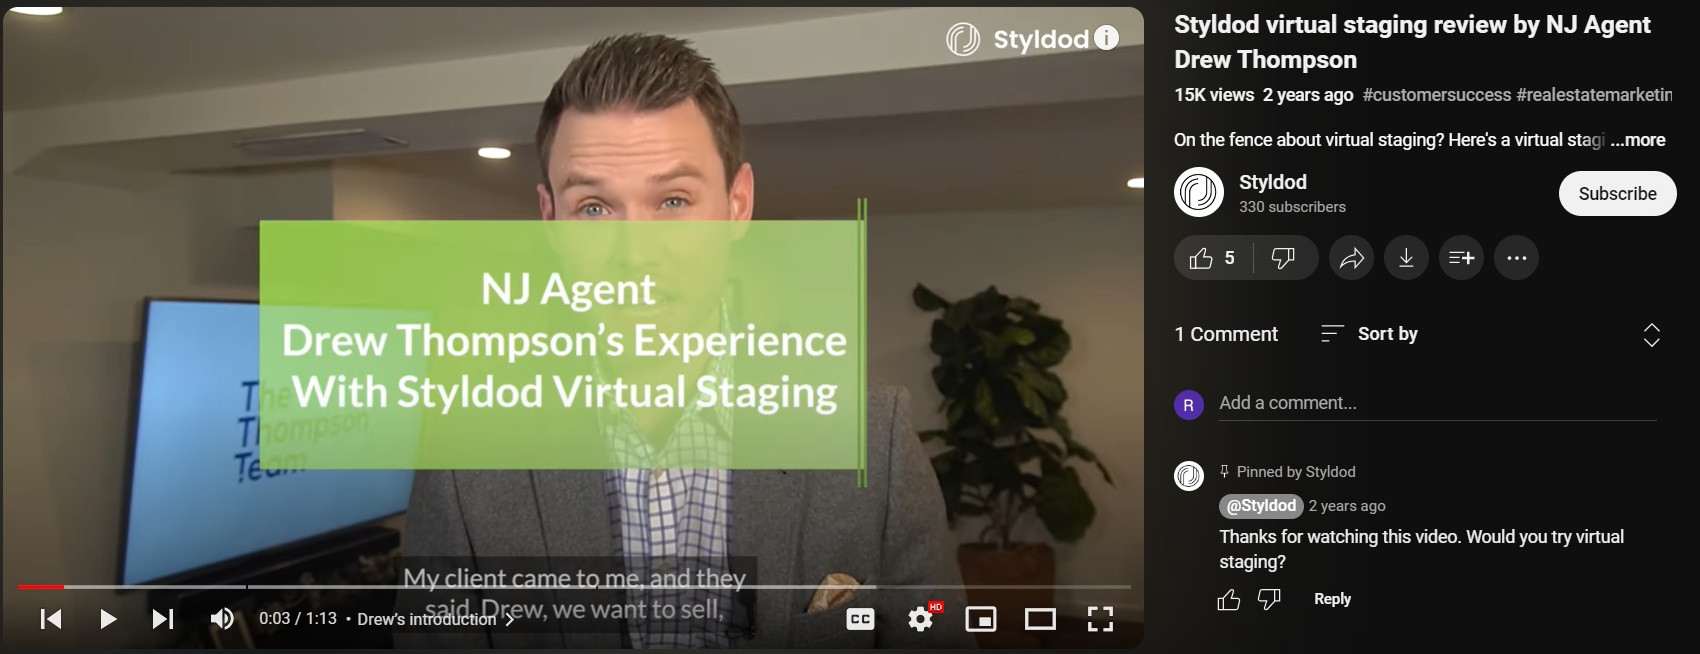Go to the previous video

pos(51,619)
